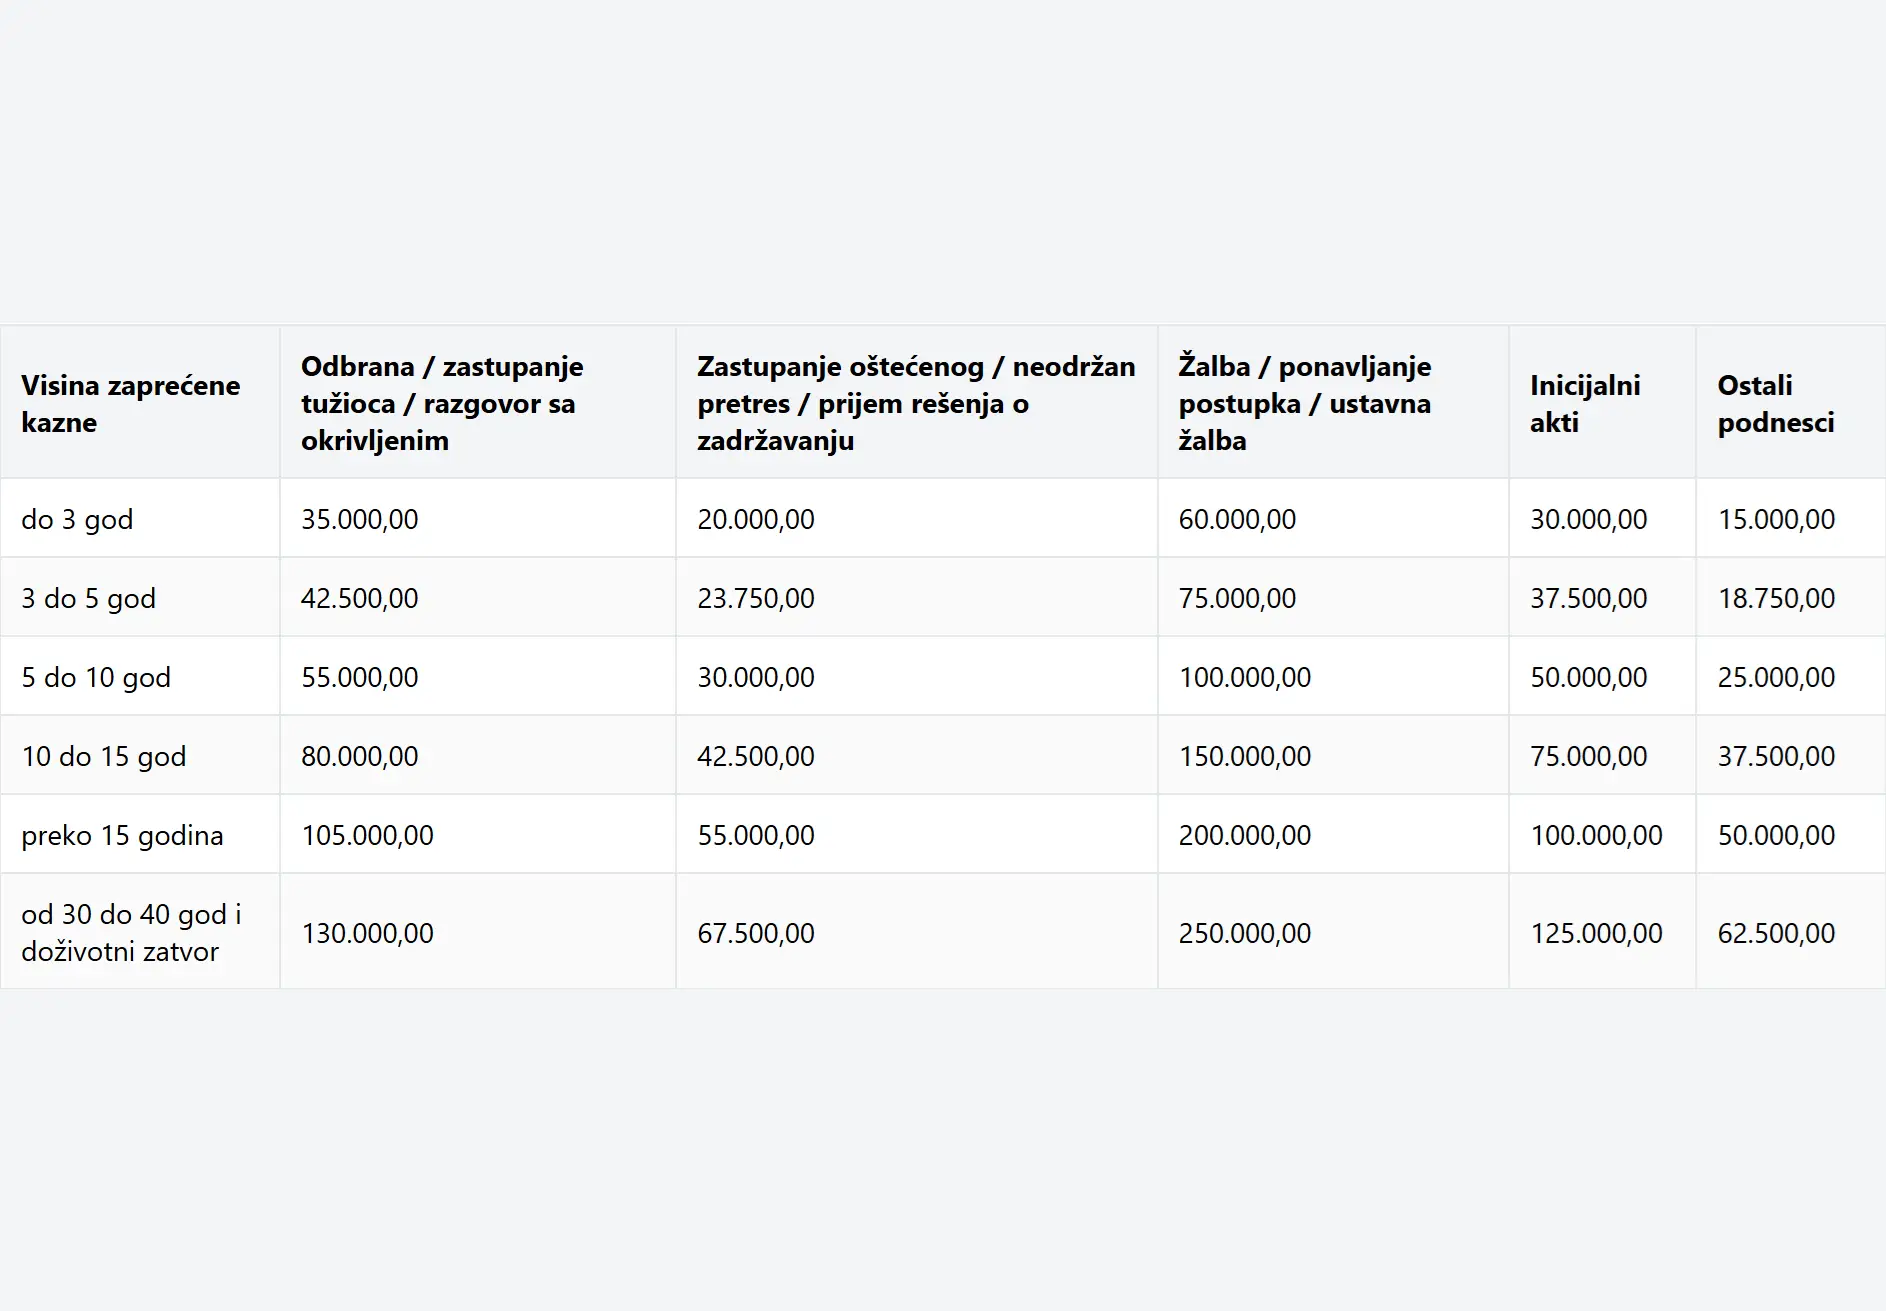Select 75.000,00 in the '10 do 15 god' row
This screenshot has width=1886, height=1311.
coord(1589,756)
